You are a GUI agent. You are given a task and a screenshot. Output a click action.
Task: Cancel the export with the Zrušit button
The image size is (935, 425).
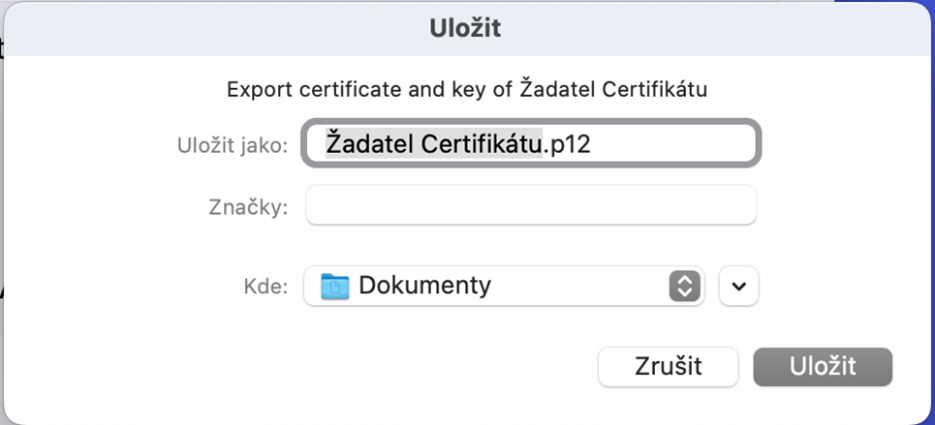click(668, 367)
